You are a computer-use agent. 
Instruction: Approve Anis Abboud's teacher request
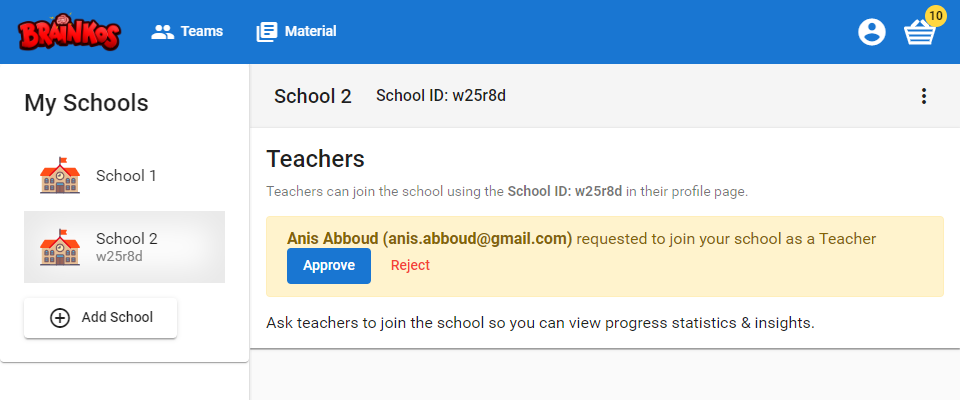coord(329,266)
